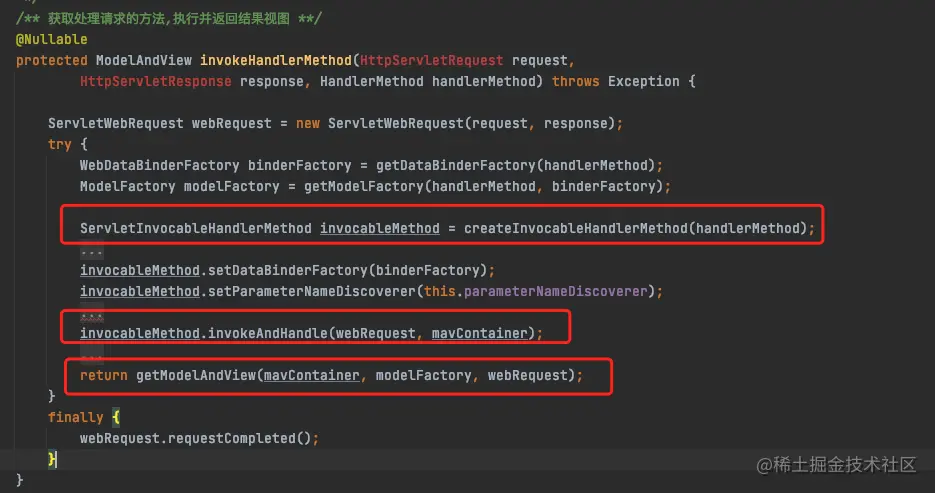Screen dimensions: 935x493
Task: Click the Chinese Javadoc comment line
Action: [x=169, y=18]
